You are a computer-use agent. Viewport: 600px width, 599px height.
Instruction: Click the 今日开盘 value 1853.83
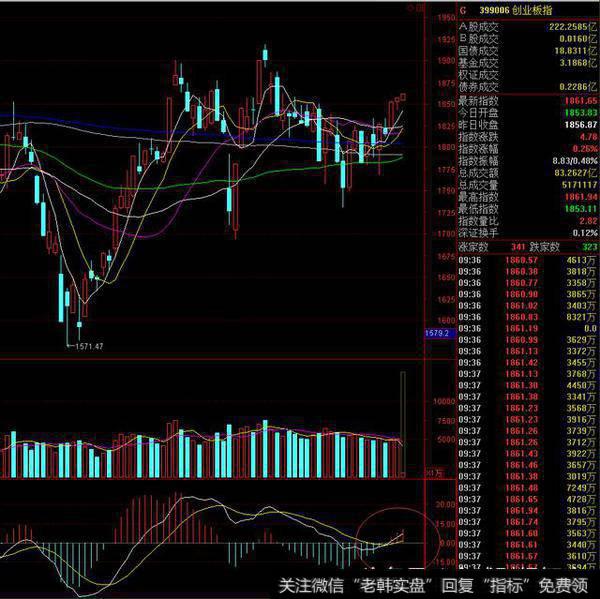[581, 113]
